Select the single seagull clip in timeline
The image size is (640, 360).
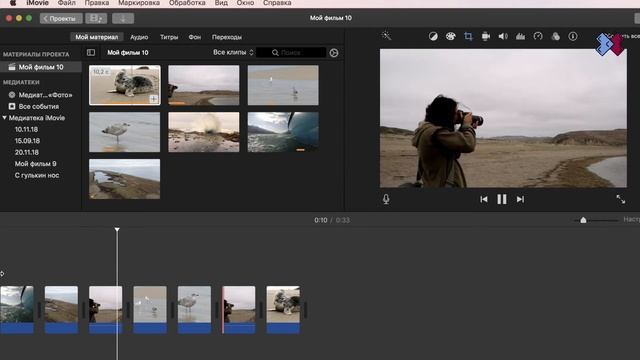(194, 310)
